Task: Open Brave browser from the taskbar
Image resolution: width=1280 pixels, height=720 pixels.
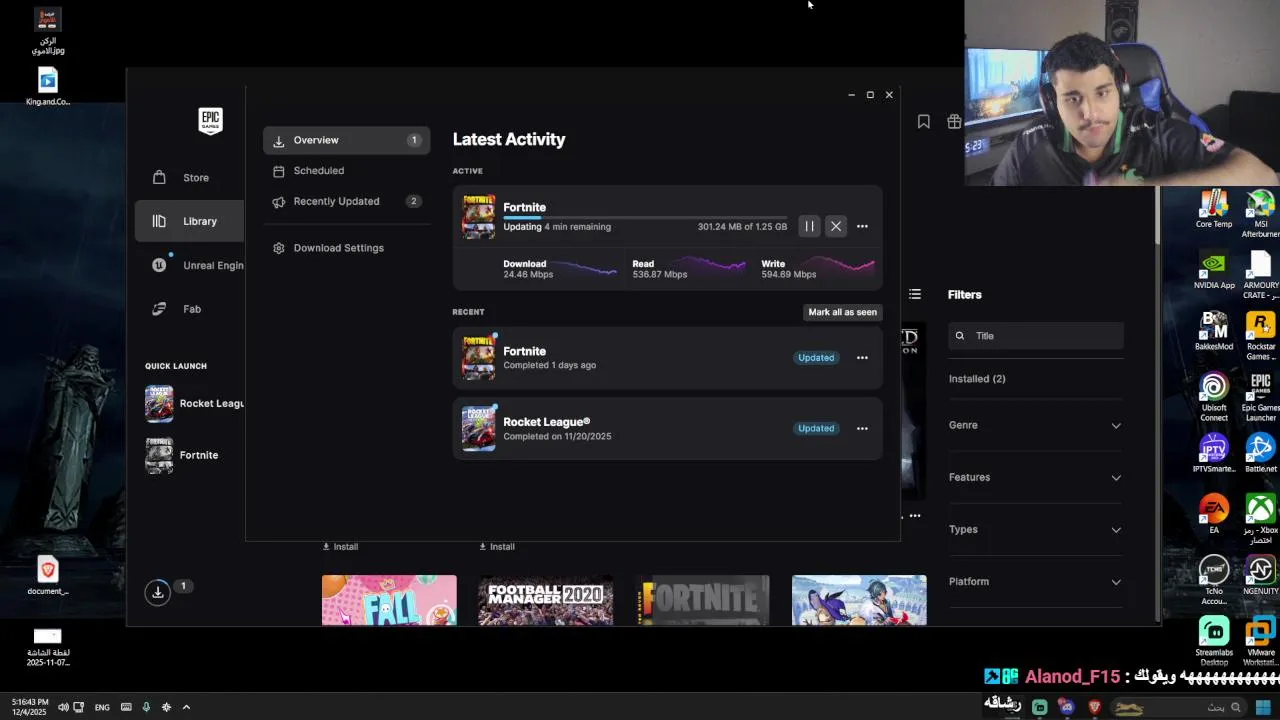Action: 1094,707
